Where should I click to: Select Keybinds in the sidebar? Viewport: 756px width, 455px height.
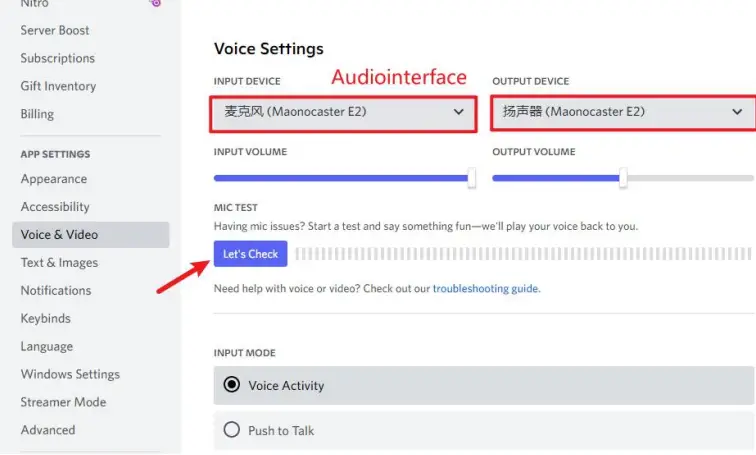point(46,319)
